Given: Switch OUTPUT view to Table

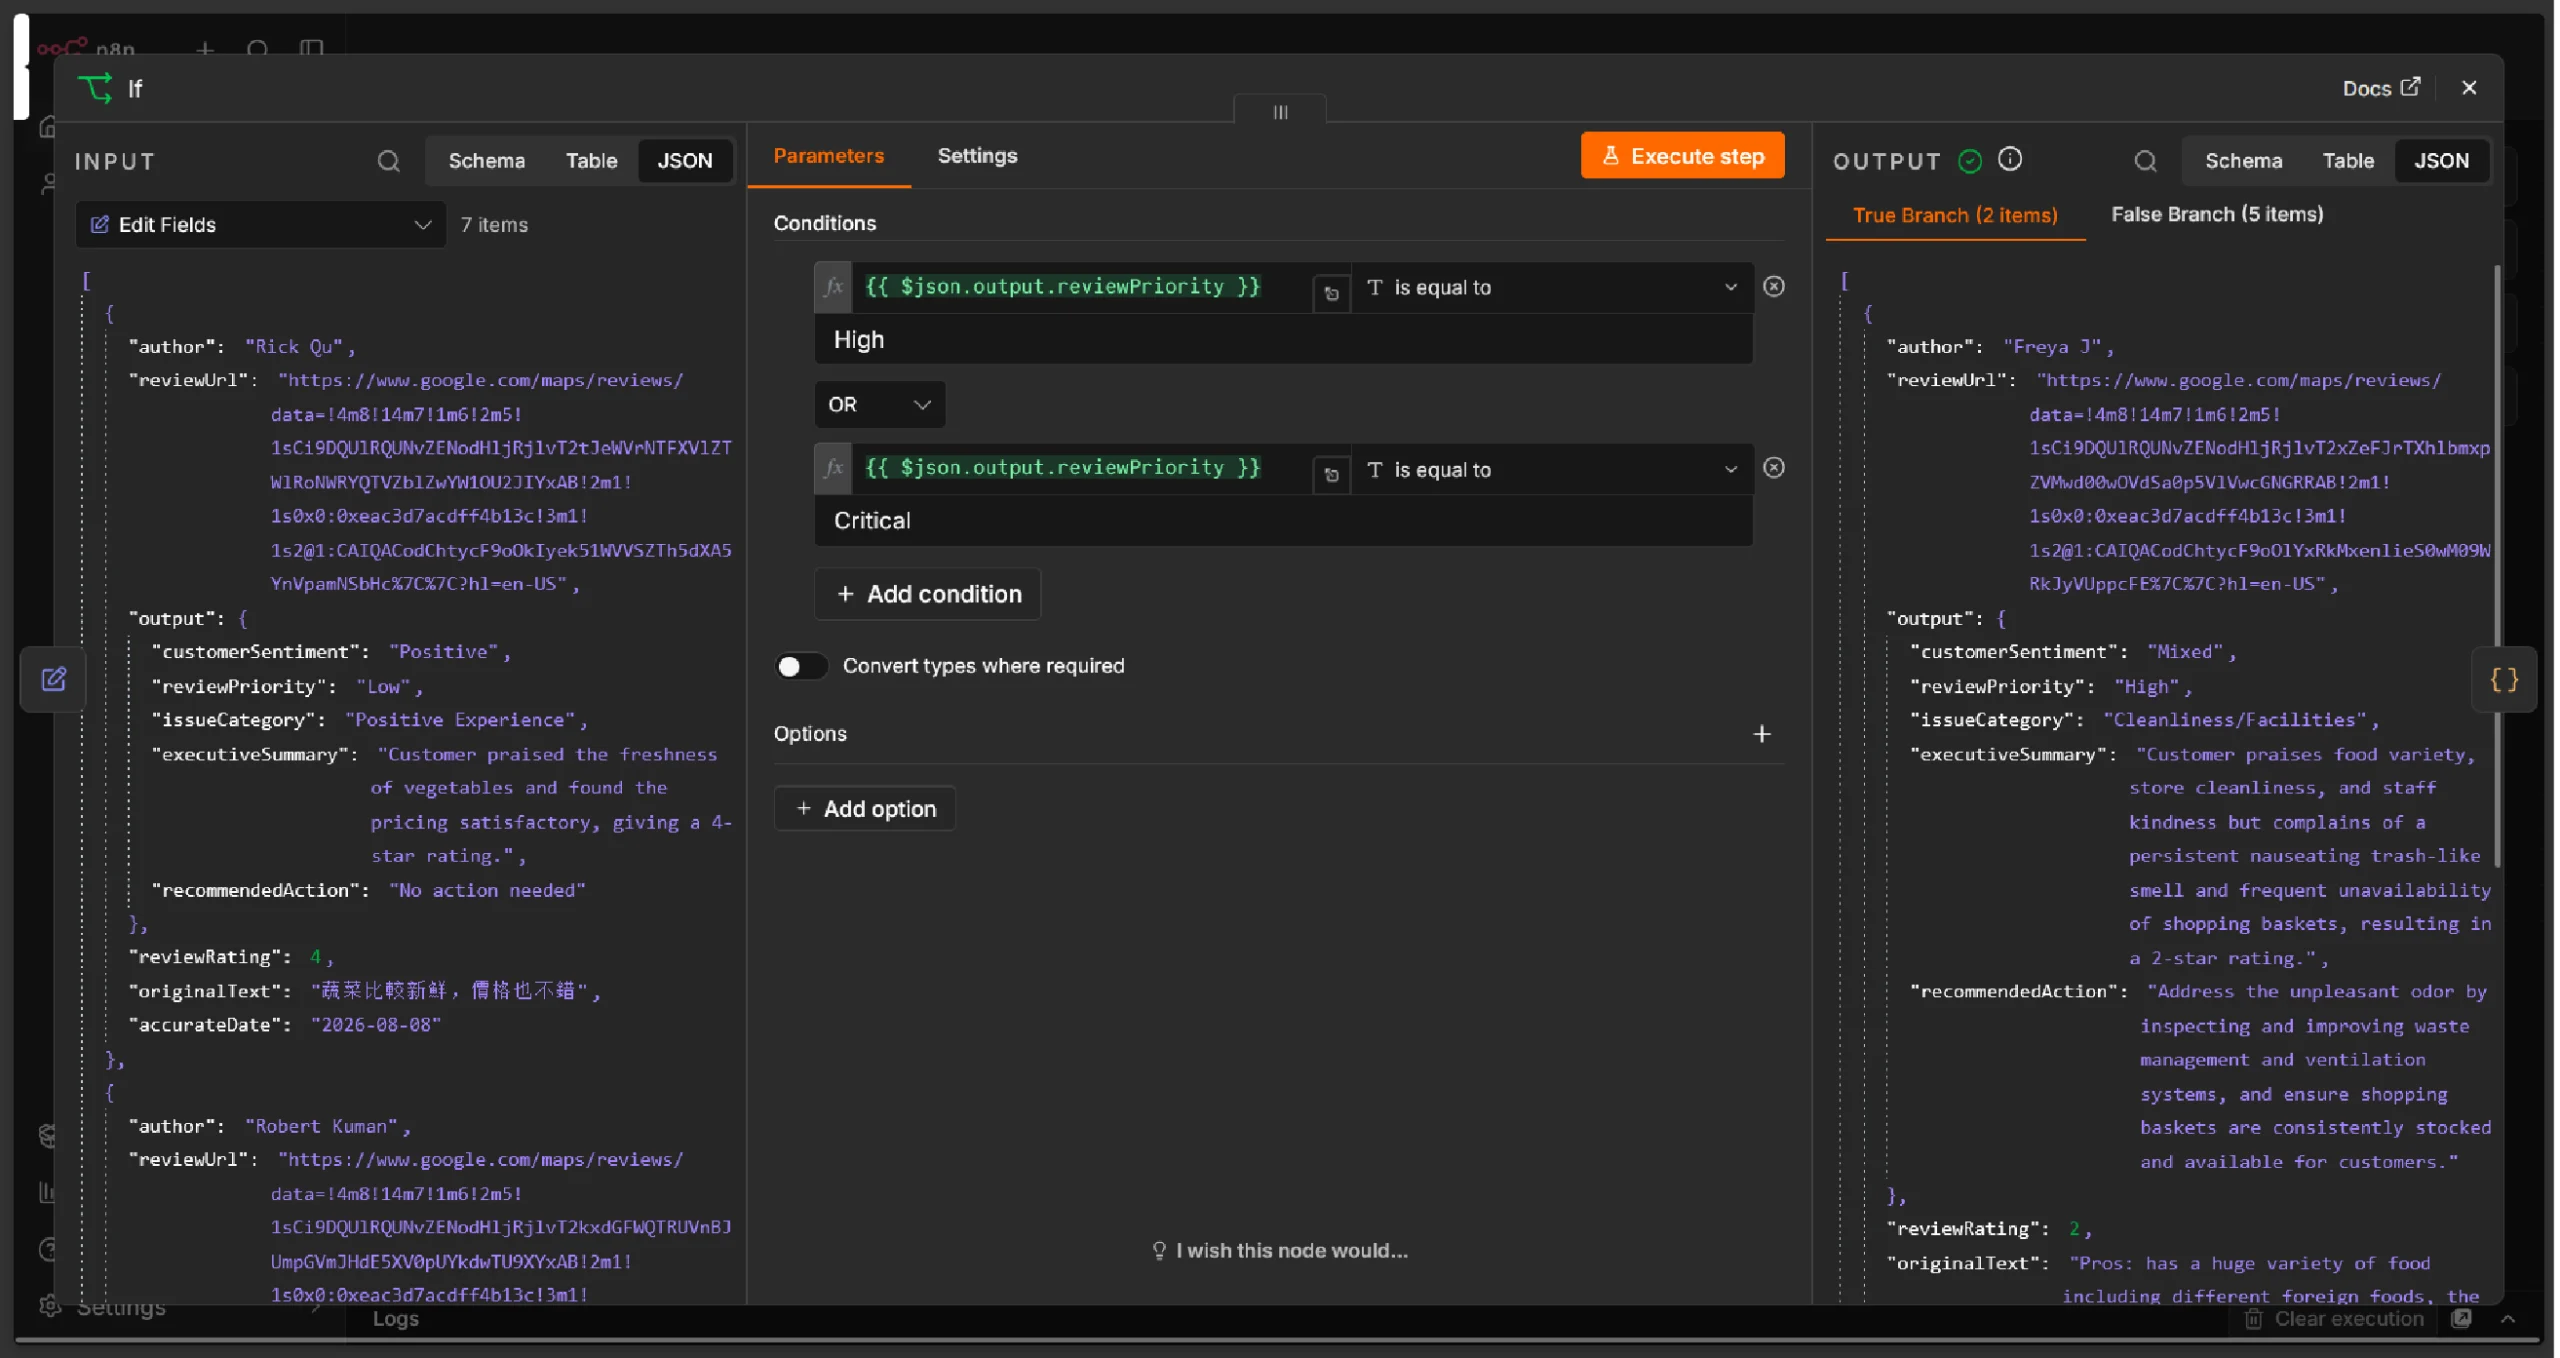Looking at the screenshot, I should [2347, 161].
